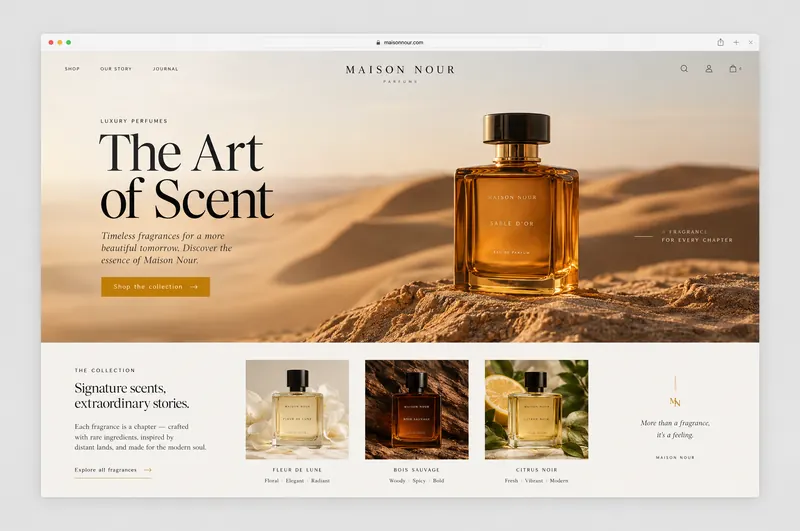Open the Bois Sauvage product image
The image size is (800, 531).
417,410
